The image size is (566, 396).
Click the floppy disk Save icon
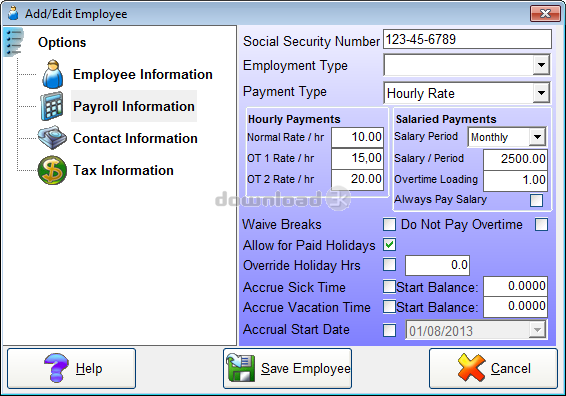pyautogui.click(x=240, y=368)
